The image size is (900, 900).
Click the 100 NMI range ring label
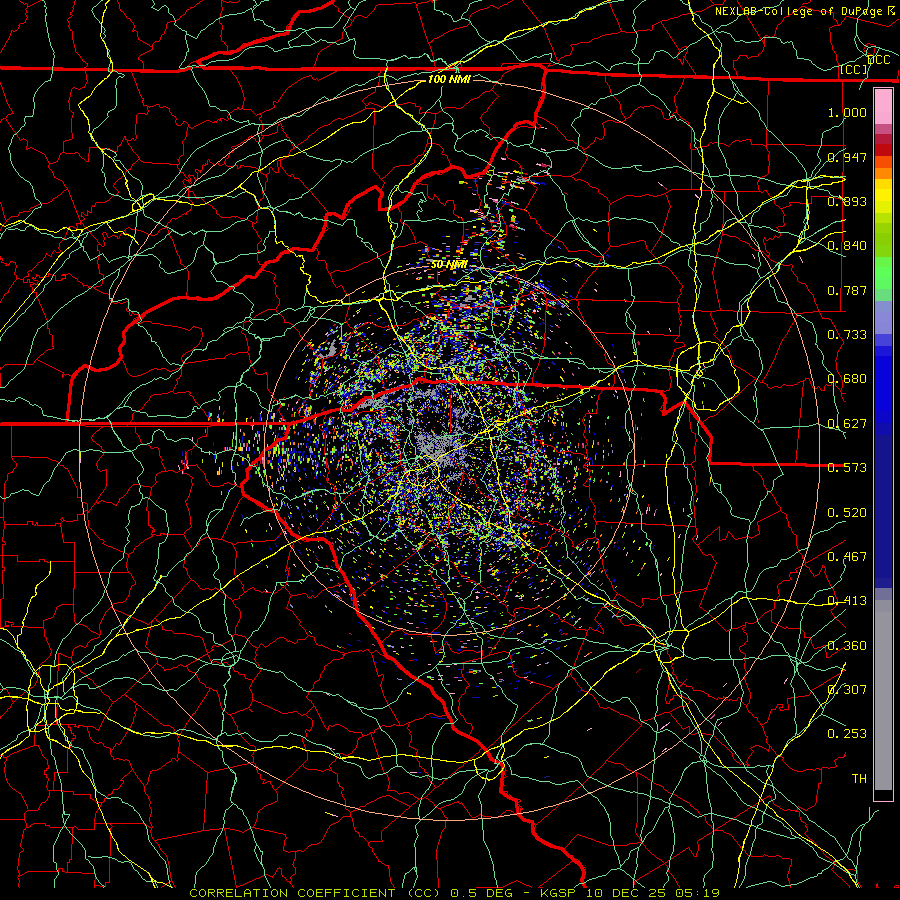[449, 79]
